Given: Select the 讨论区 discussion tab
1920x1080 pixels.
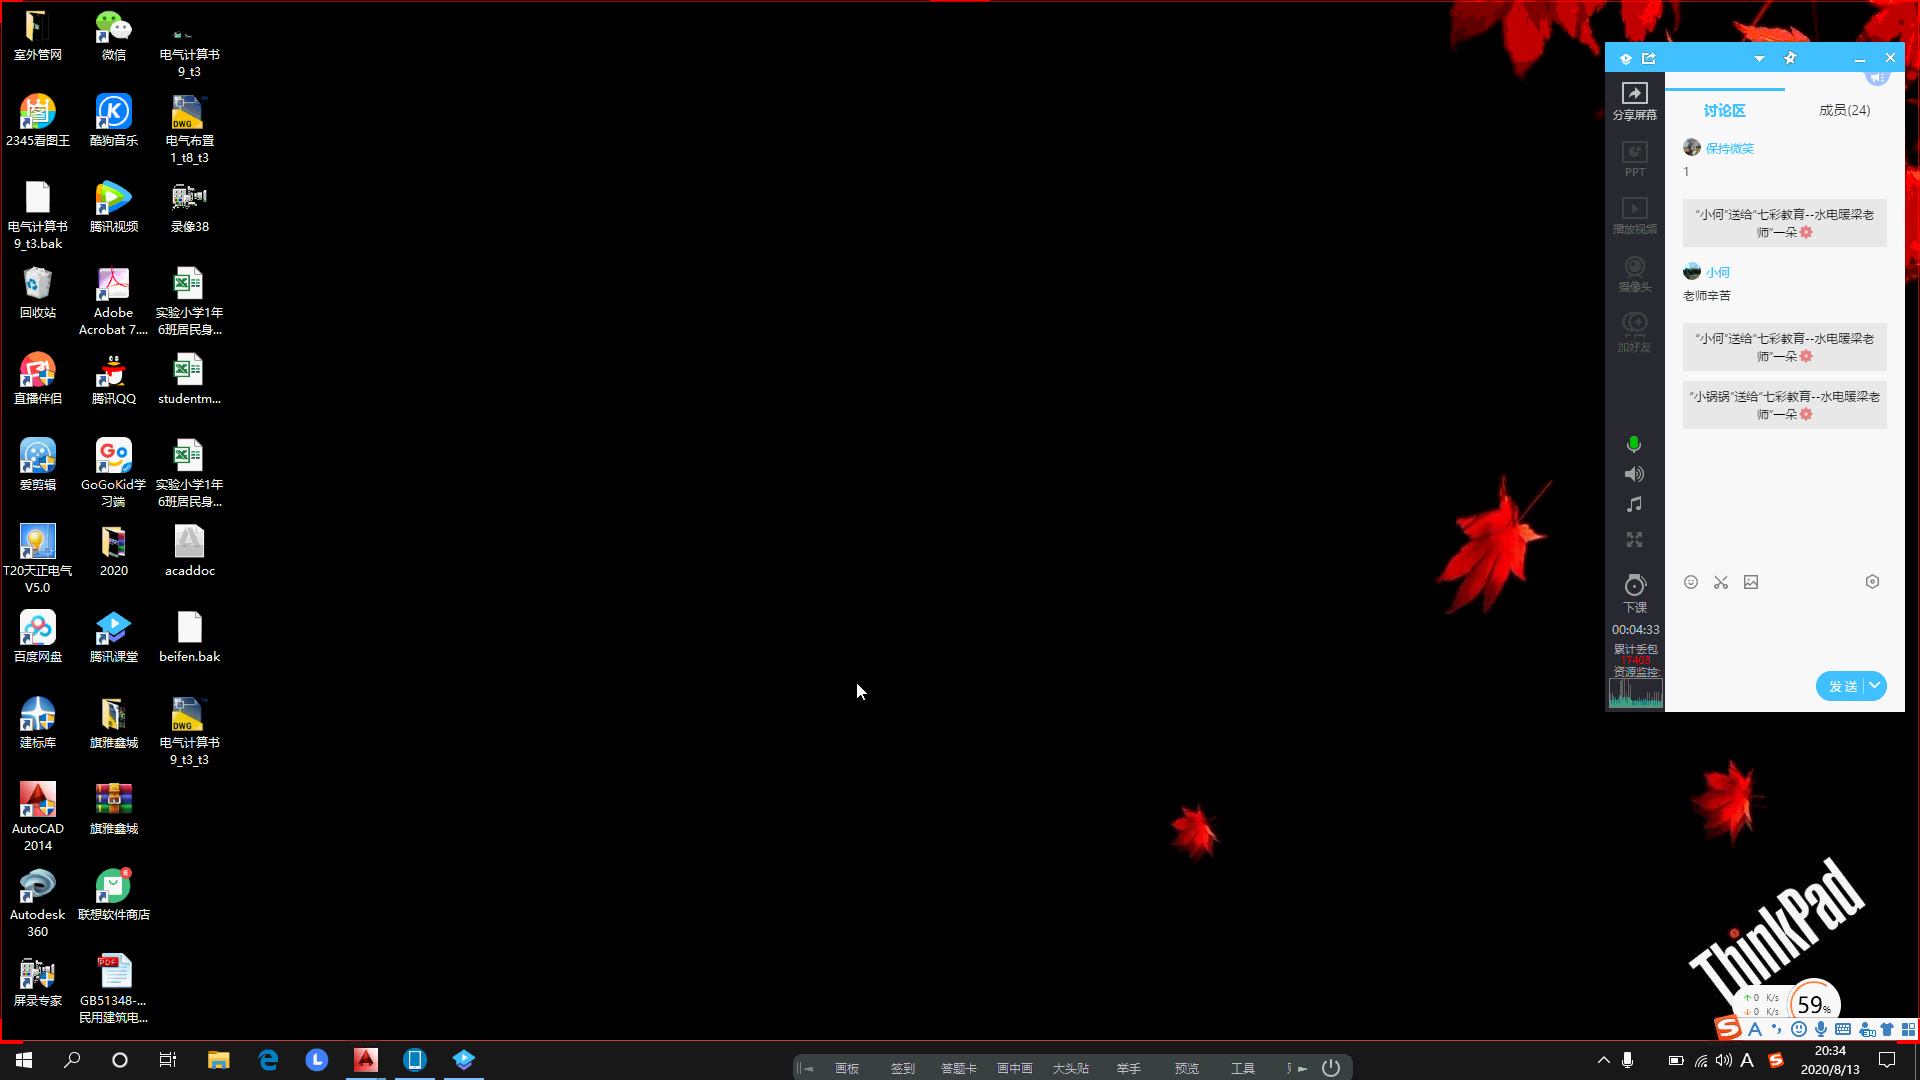Looking at the screenshot, I should (1724, 111).
